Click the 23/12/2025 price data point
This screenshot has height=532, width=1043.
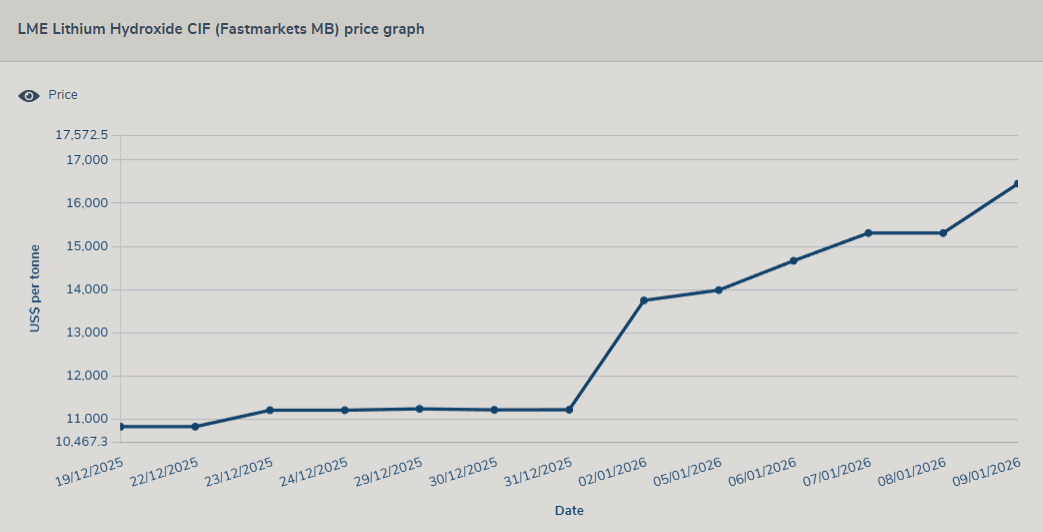pos(270,410)
